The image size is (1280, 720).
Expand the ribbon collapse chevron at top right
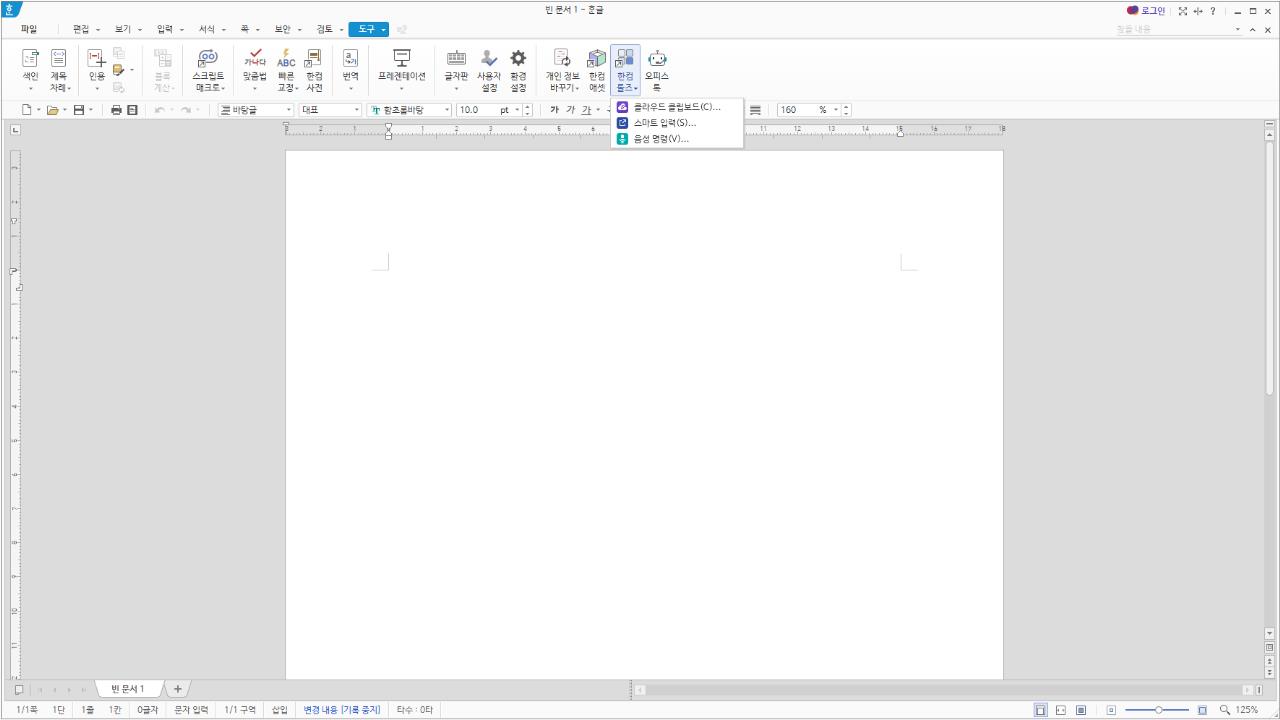[1253, 30]
